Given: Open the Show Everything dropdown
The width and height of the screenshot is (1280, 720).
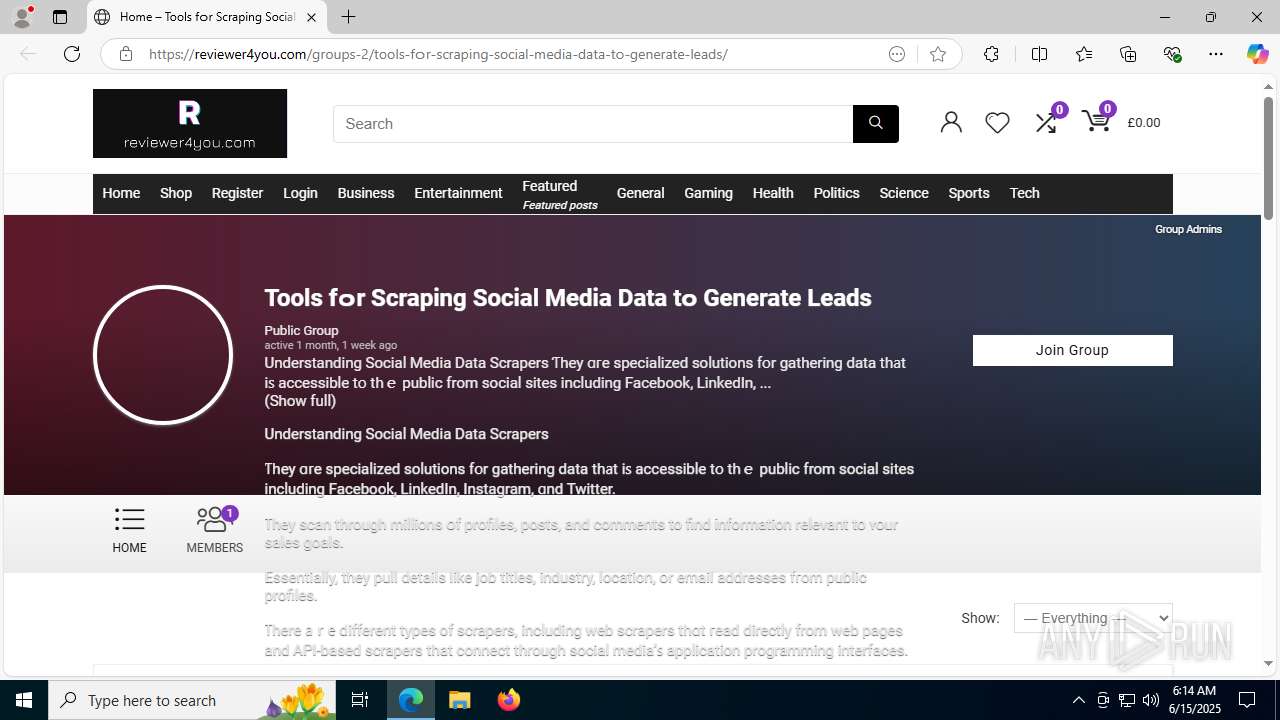Looking at the screenshot, I should [x=1093, y=618].
